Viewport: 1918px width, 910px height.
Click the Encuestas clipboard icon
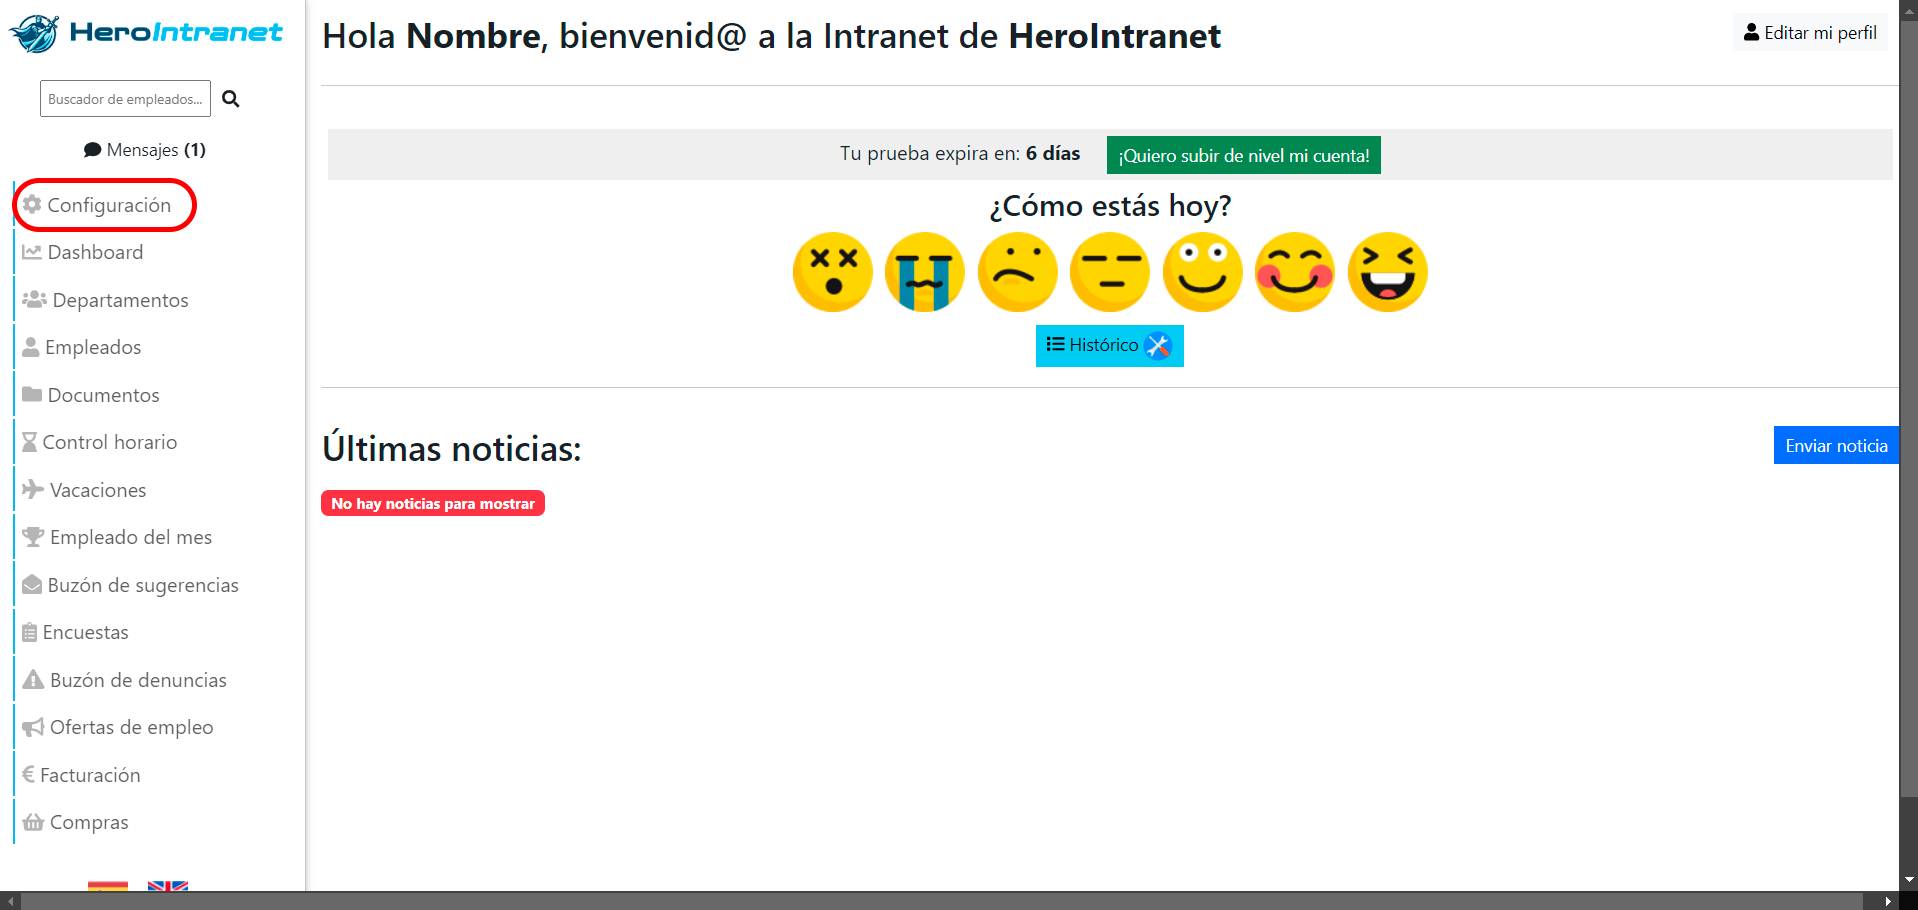pyautogui.click(x=30, y=632)
